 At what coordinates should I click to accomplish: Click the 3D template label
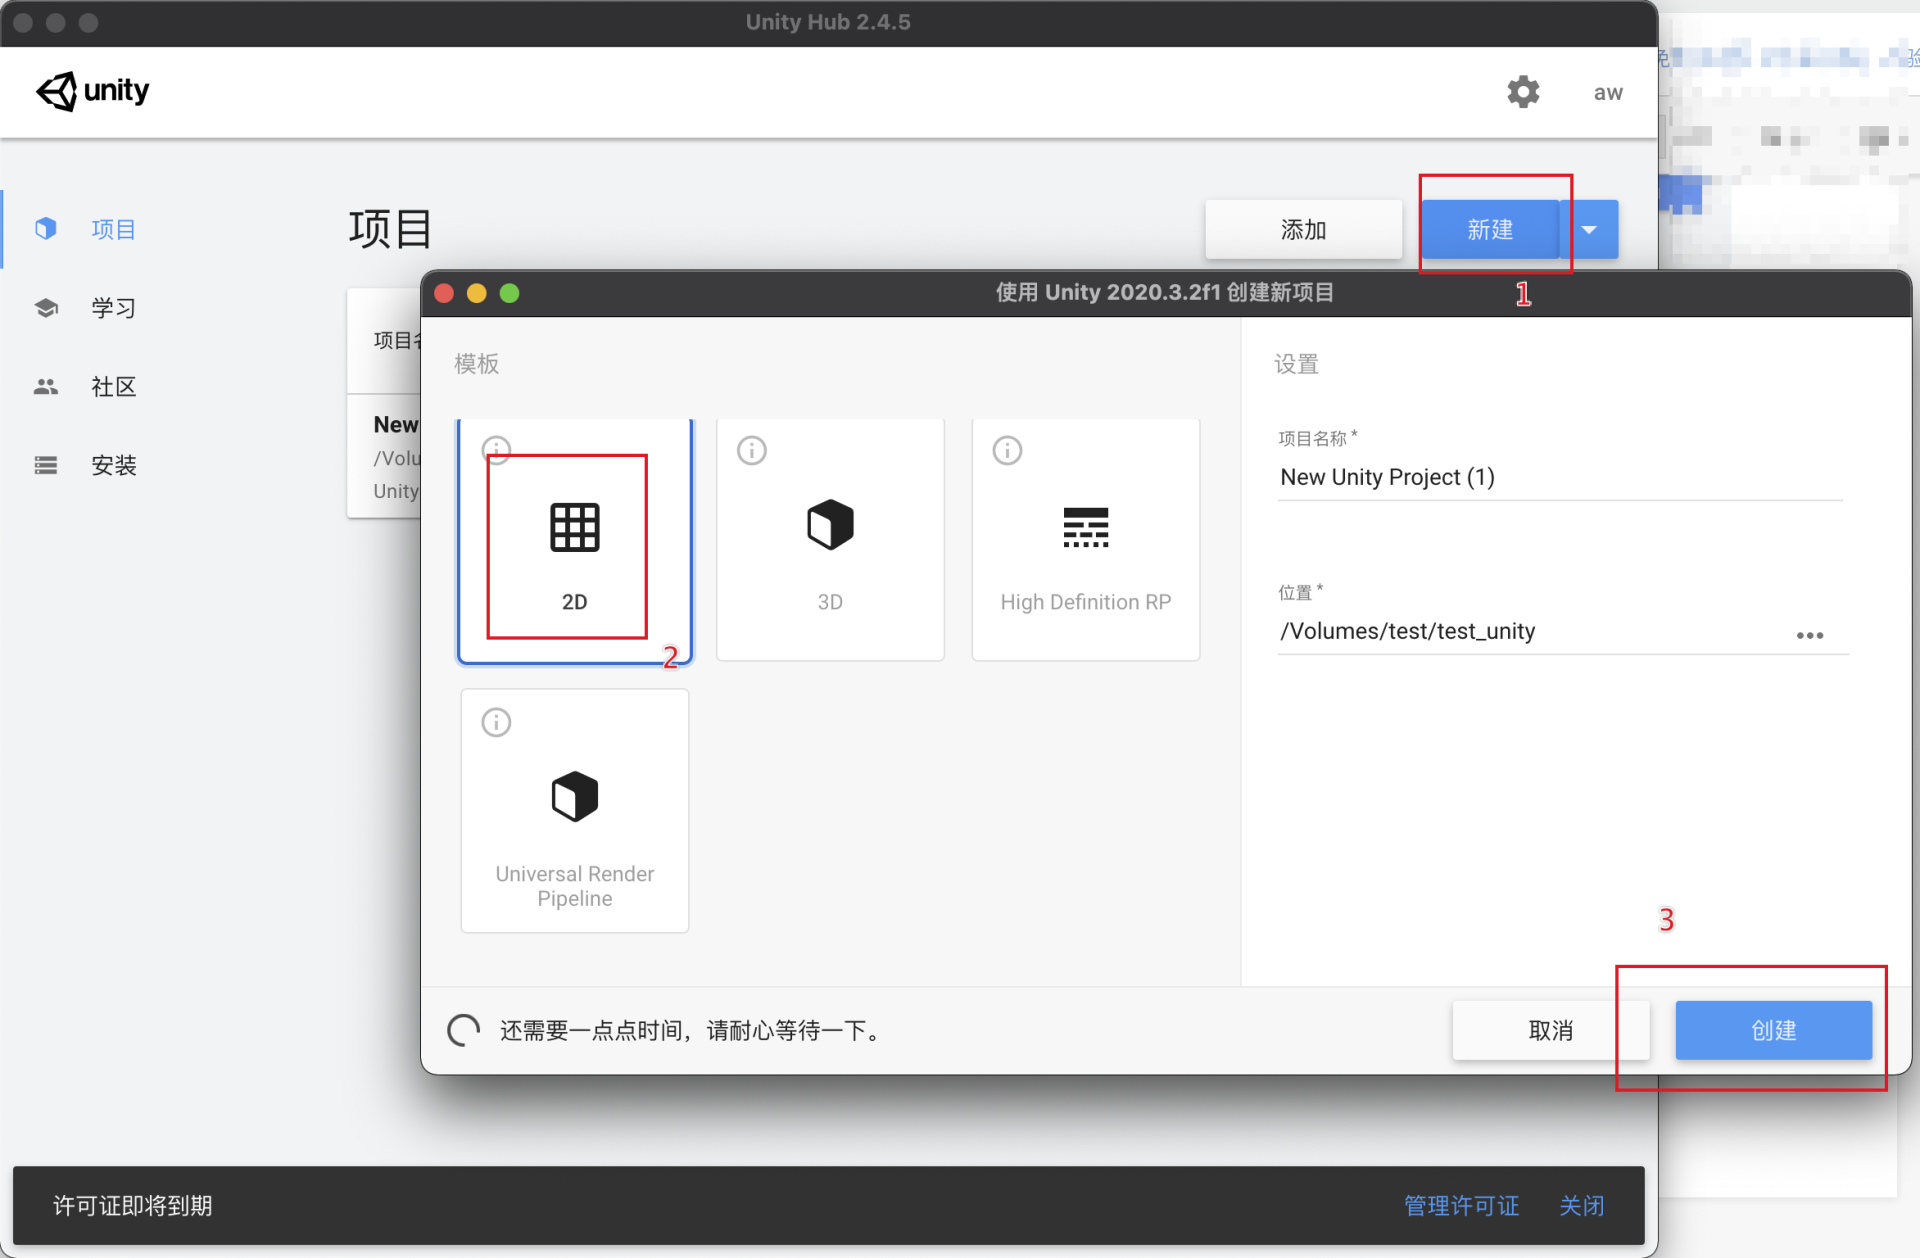click(830, 602)
